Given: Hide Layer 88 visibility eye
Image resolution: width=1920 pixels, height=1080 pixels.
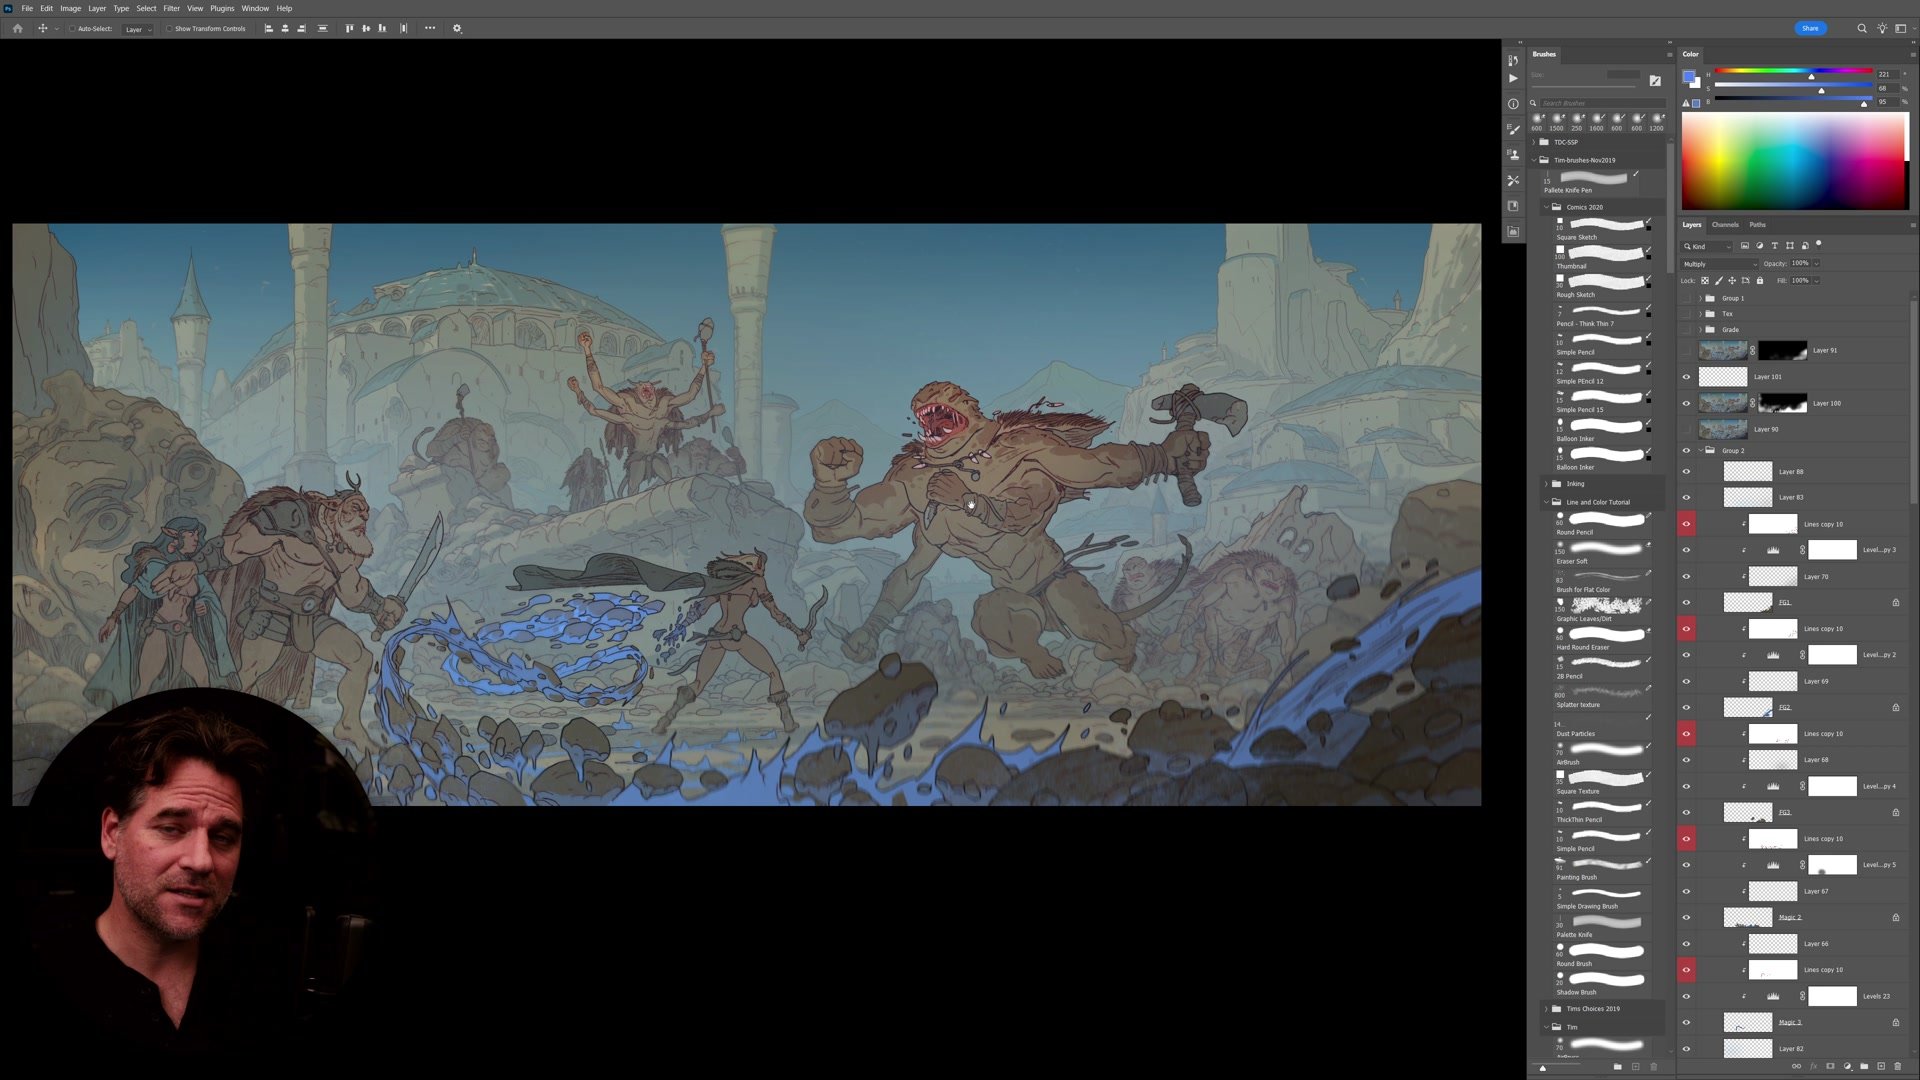Looking at the screenshot, I should click(1687, 472).
